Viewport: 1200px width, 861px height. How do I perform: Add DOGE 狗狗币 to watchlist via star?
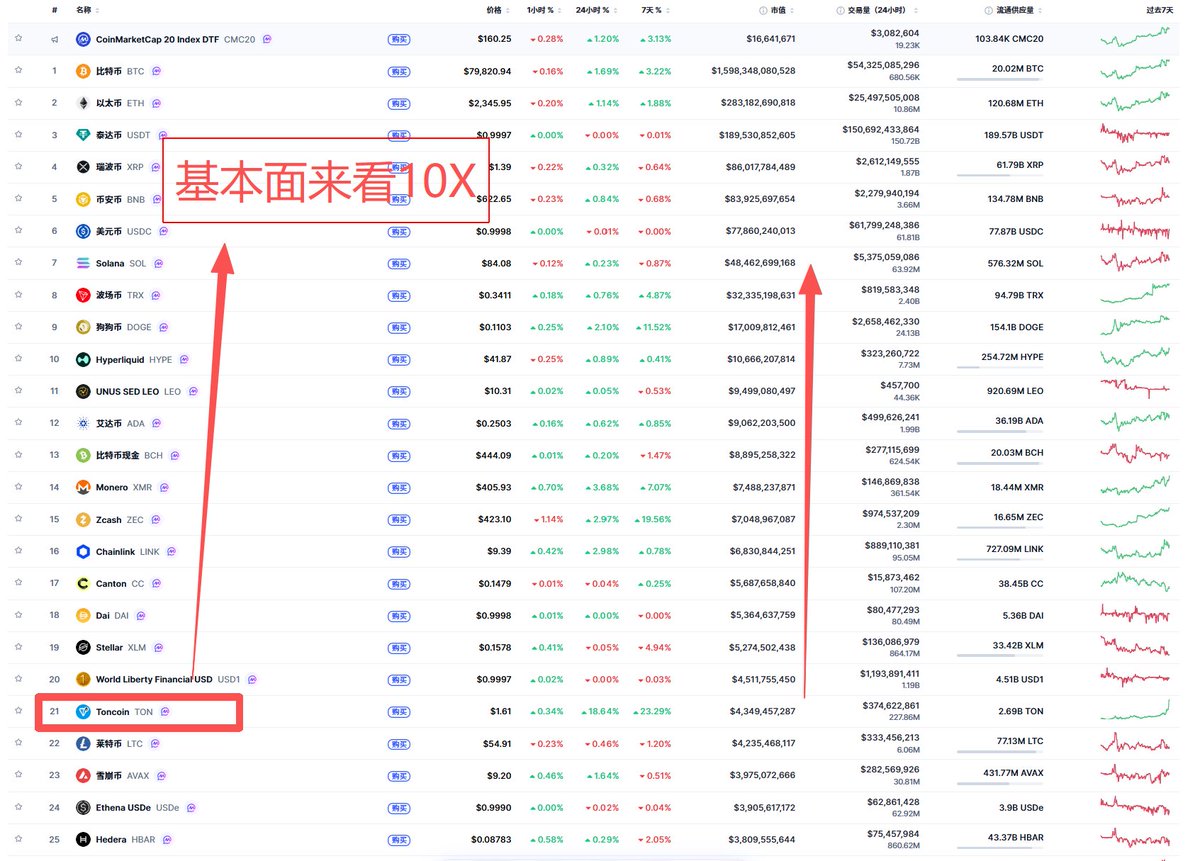[19, 327]
